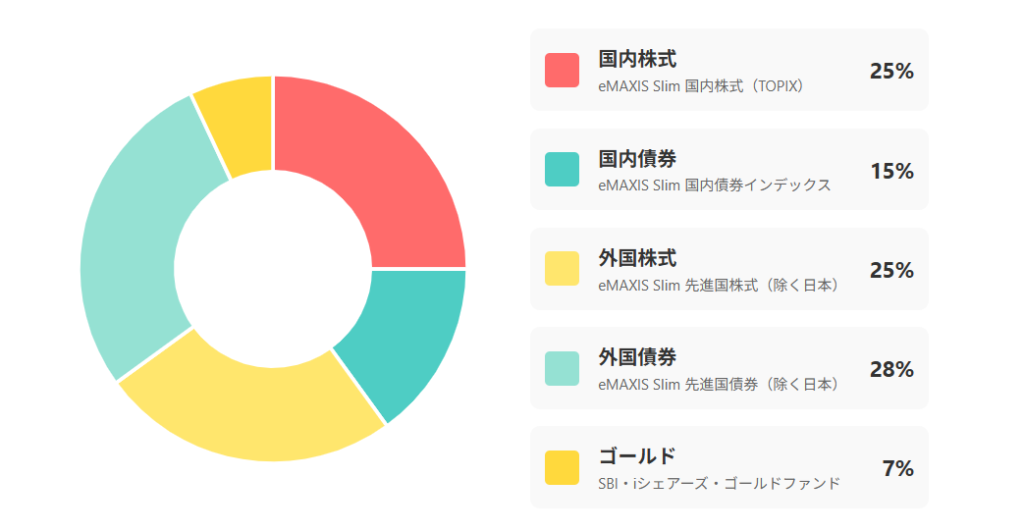This screenshot has width=1024, height=531.
Task: Click the ゴールド legend title
Action: point(637,456)
